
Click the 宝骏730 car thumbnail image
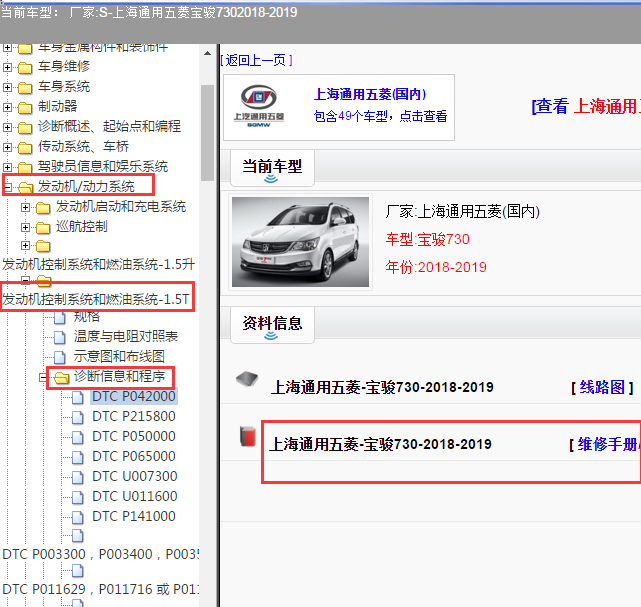[300, 242]
